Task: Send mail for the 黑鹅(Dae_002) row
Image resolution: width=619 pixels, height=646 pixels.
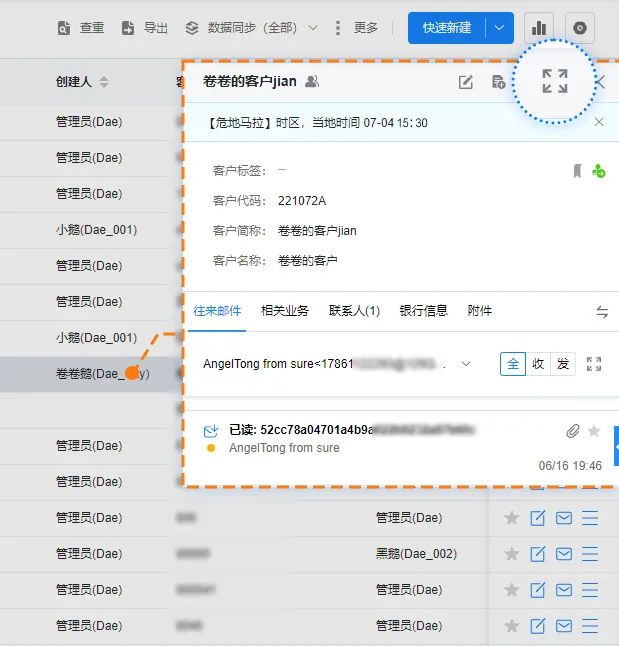Action: pyautogui.click(x=564, y=554)
